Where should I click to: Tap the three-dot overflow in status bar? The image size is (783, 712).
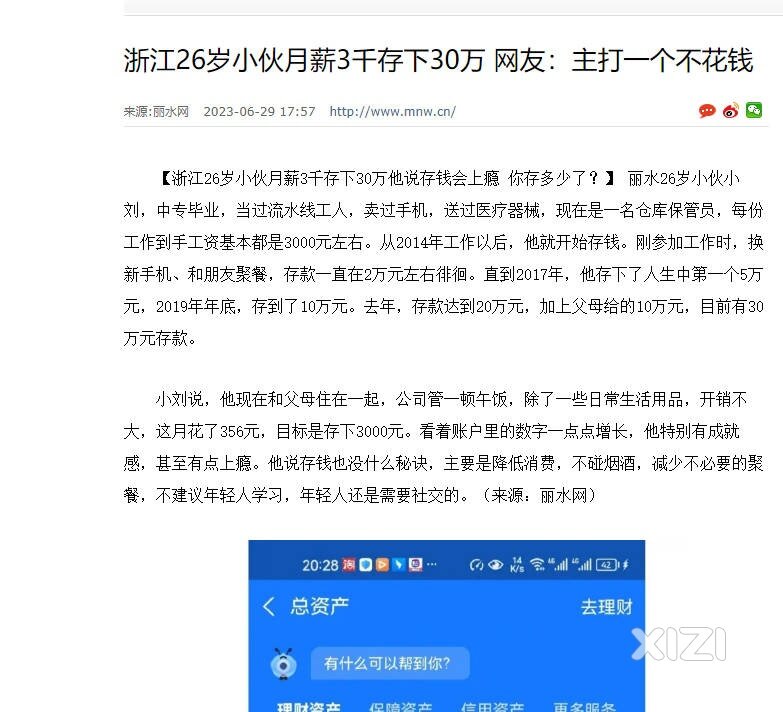pos(432,564)
